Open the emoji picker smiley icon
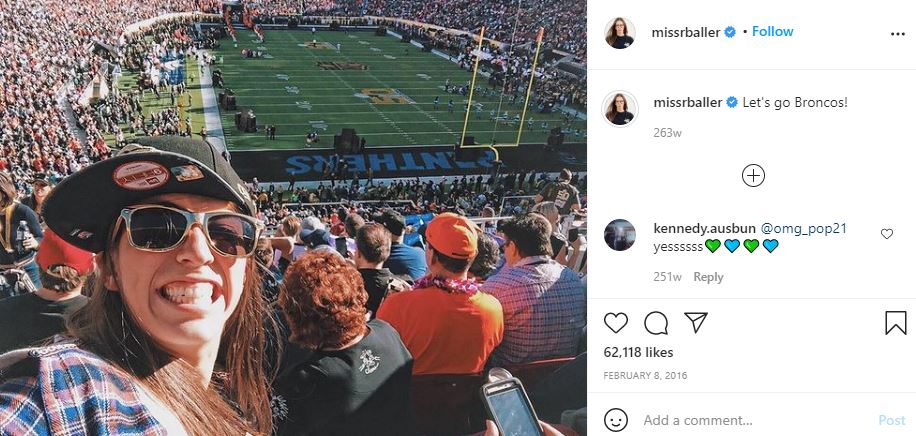The width and height of the screenshot is (916, 436). [x=616, y=420]
